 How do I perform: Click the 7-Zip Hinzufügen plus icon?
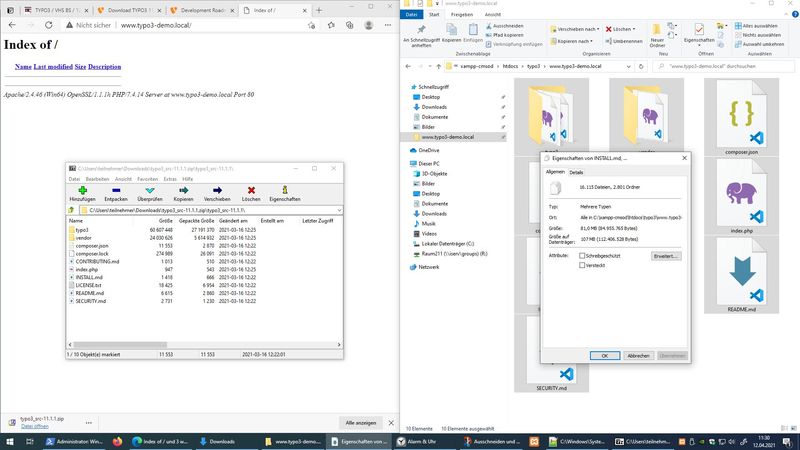coord(82,190)
